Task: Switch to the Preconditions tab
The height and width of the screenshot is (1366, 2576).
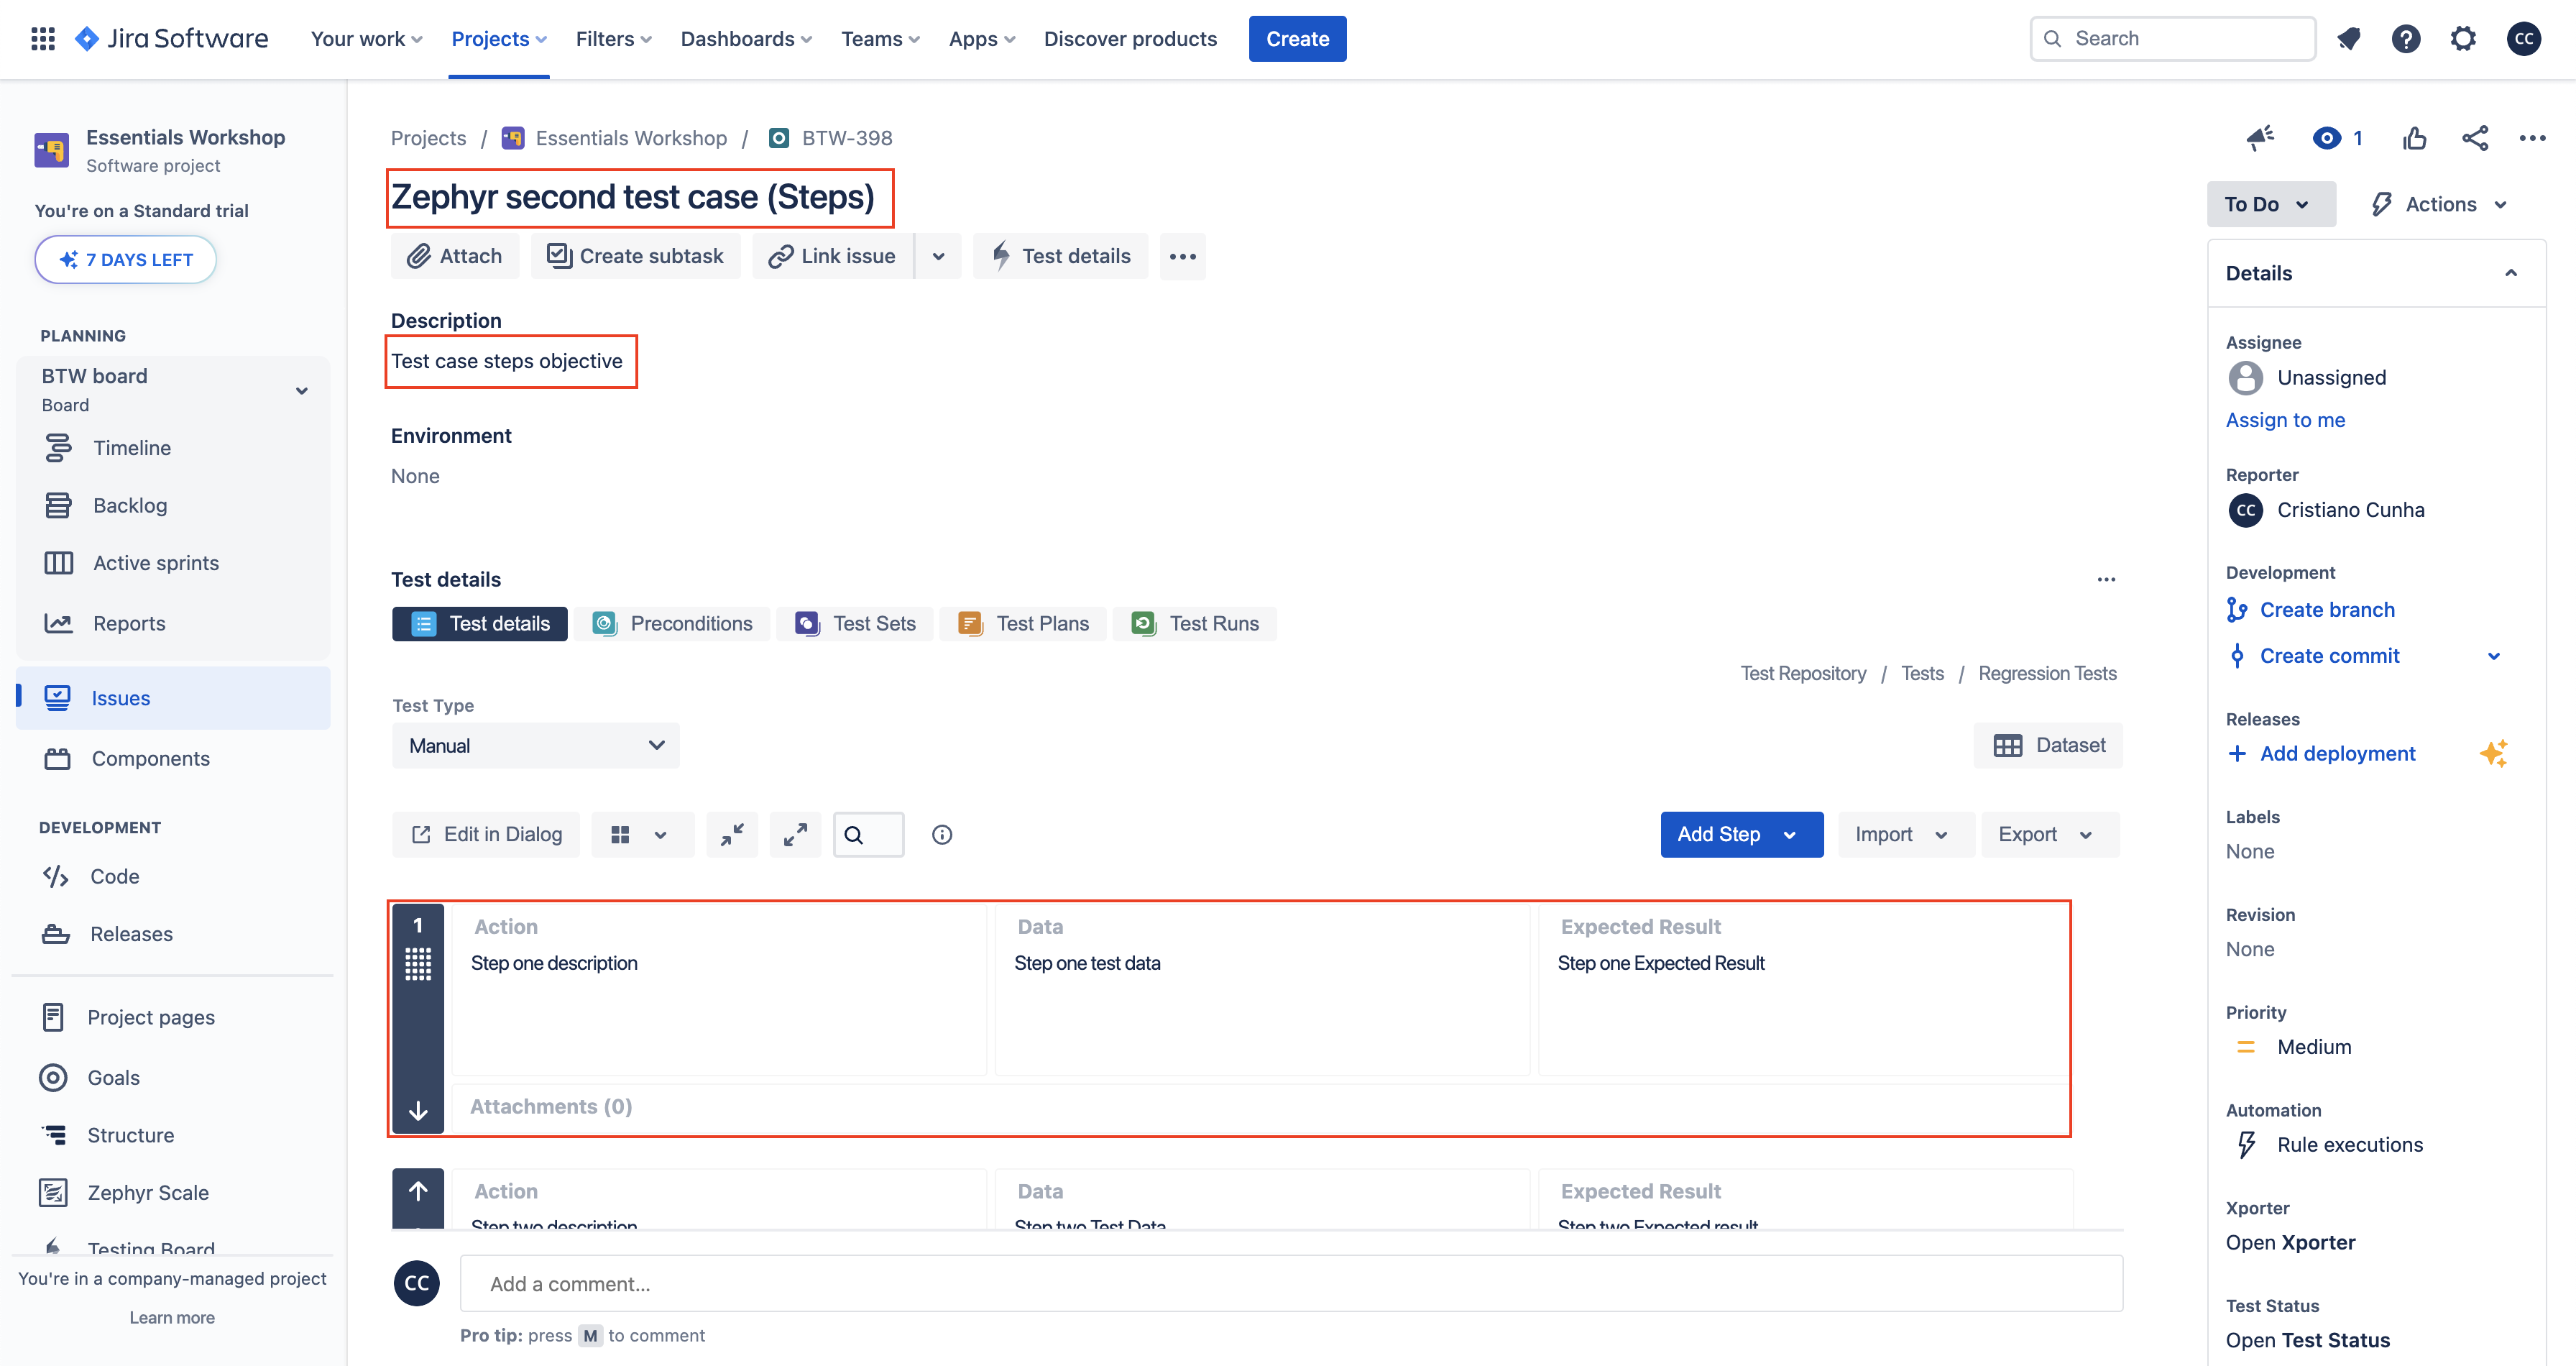Action: [x=673, y=624]
